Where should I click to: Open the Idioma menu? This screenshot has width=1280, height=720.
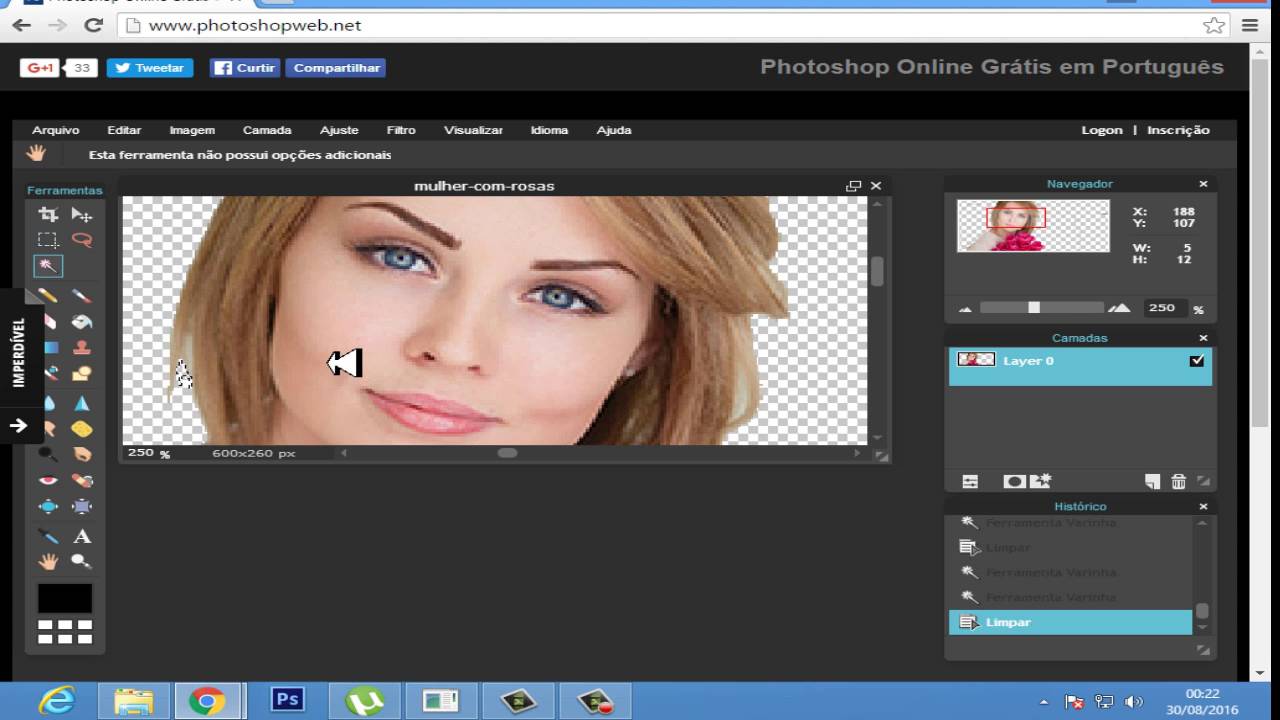click(x=549, y=130)
